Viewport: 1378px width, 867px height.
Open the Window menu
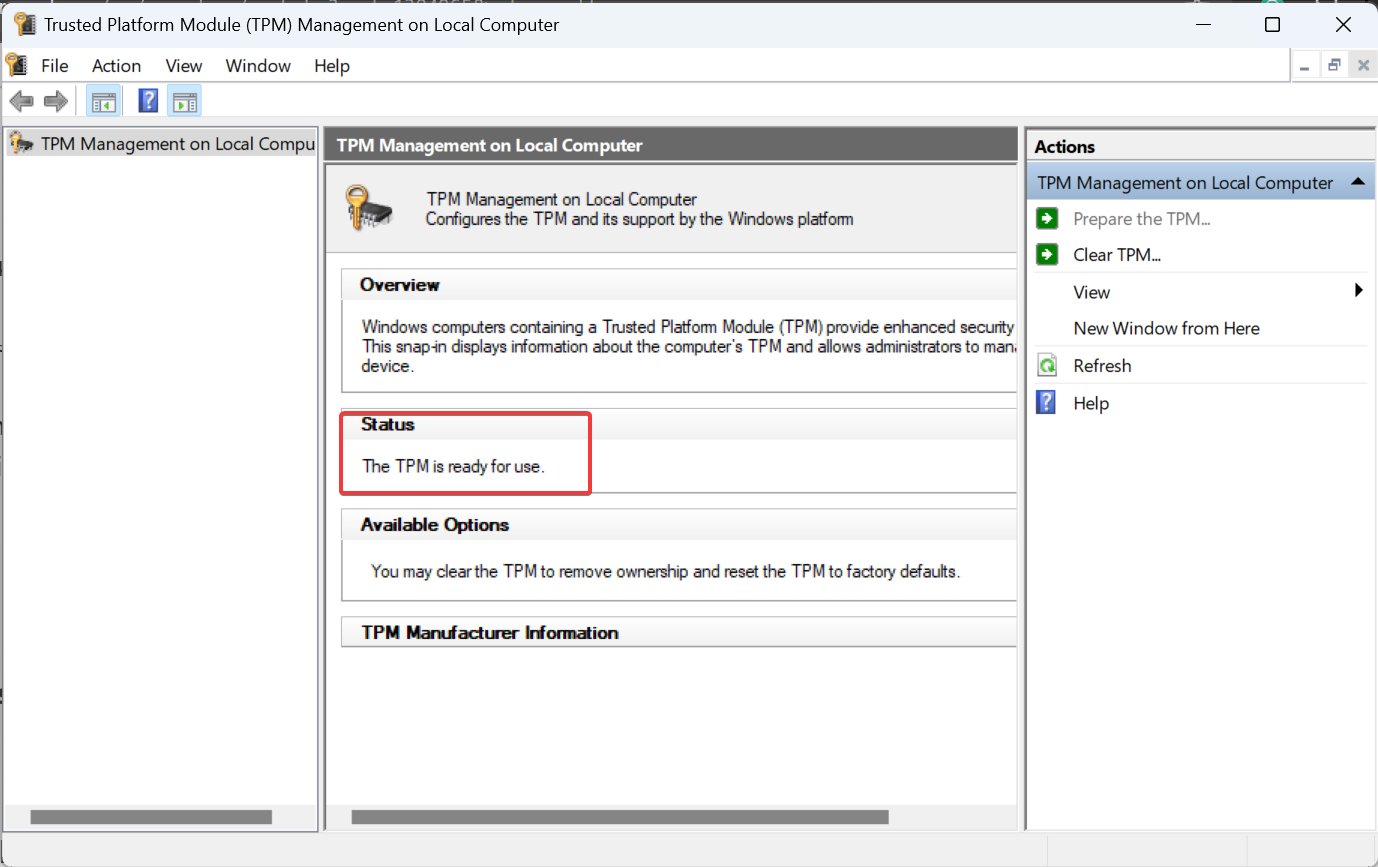[x=258, y=66]
